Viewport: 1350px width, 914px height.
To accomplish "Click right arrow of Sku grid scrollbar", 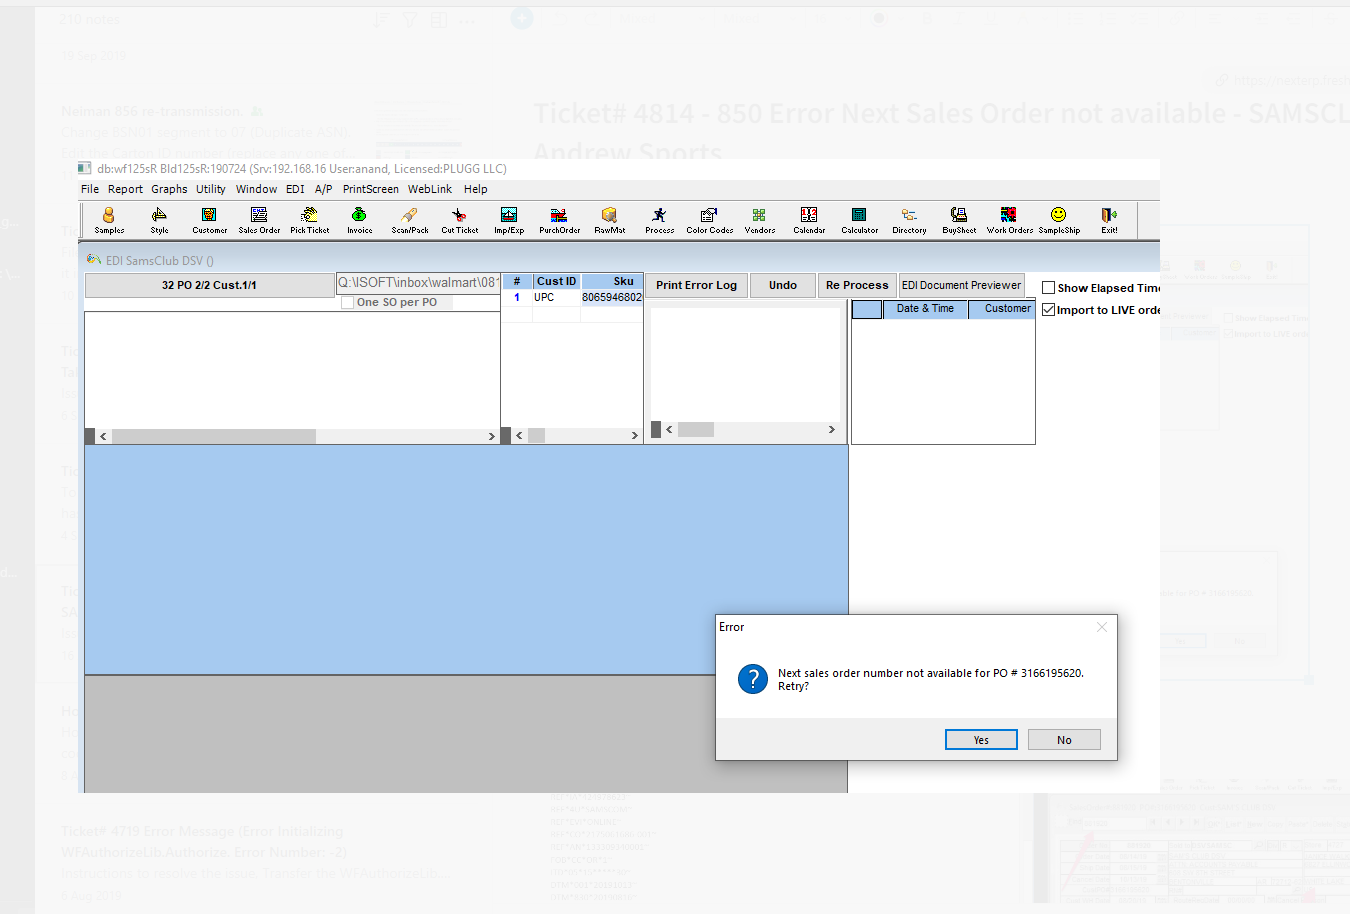I will click(x=634, y=435).
